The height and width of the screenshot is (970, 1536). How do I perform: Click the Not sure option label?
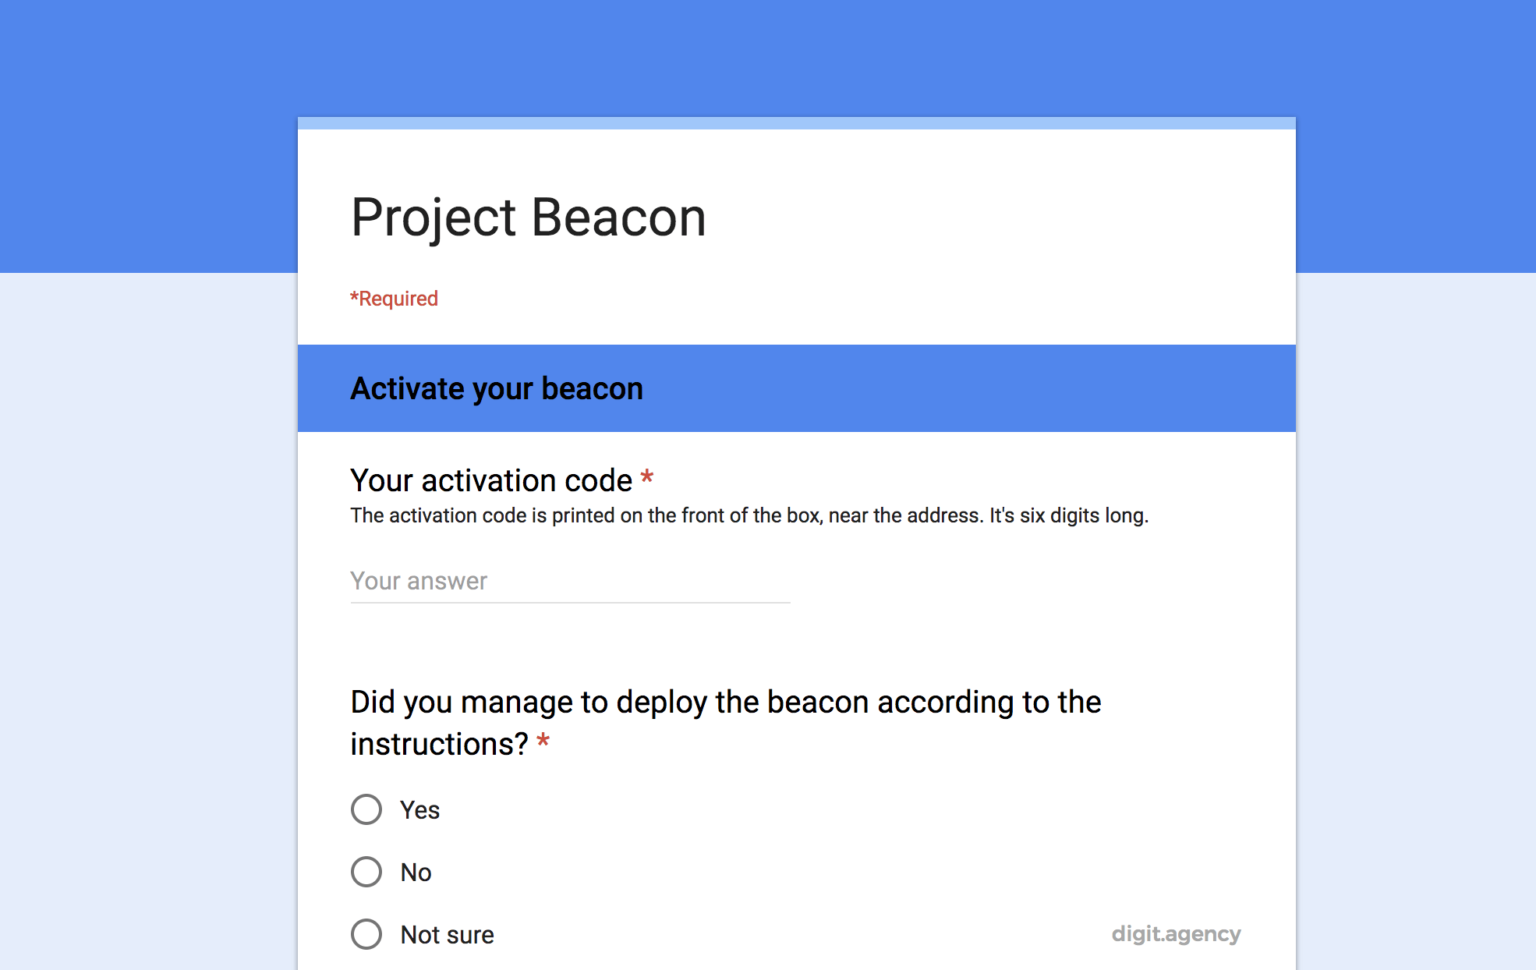(446, 933)
